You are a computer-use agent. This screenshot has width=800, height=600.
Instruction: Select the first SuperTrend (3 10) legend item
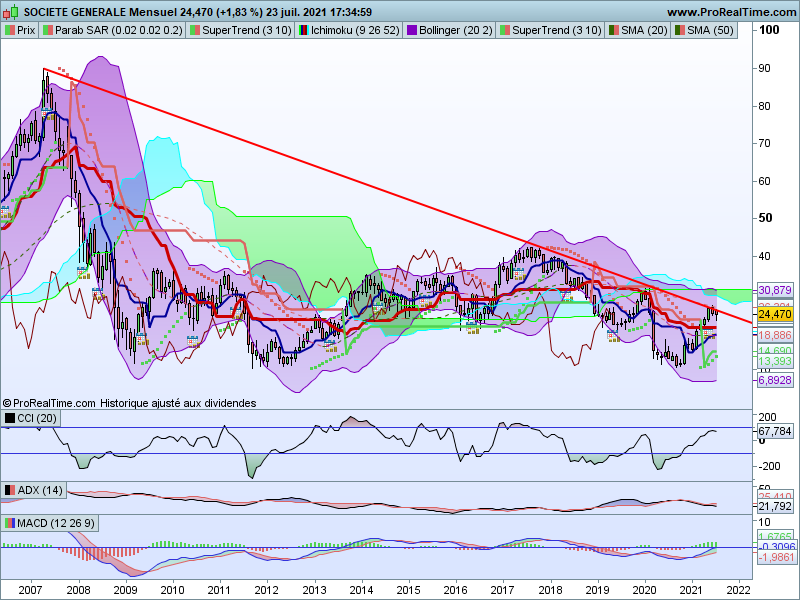pyautogui.click(x=240, y=30)
